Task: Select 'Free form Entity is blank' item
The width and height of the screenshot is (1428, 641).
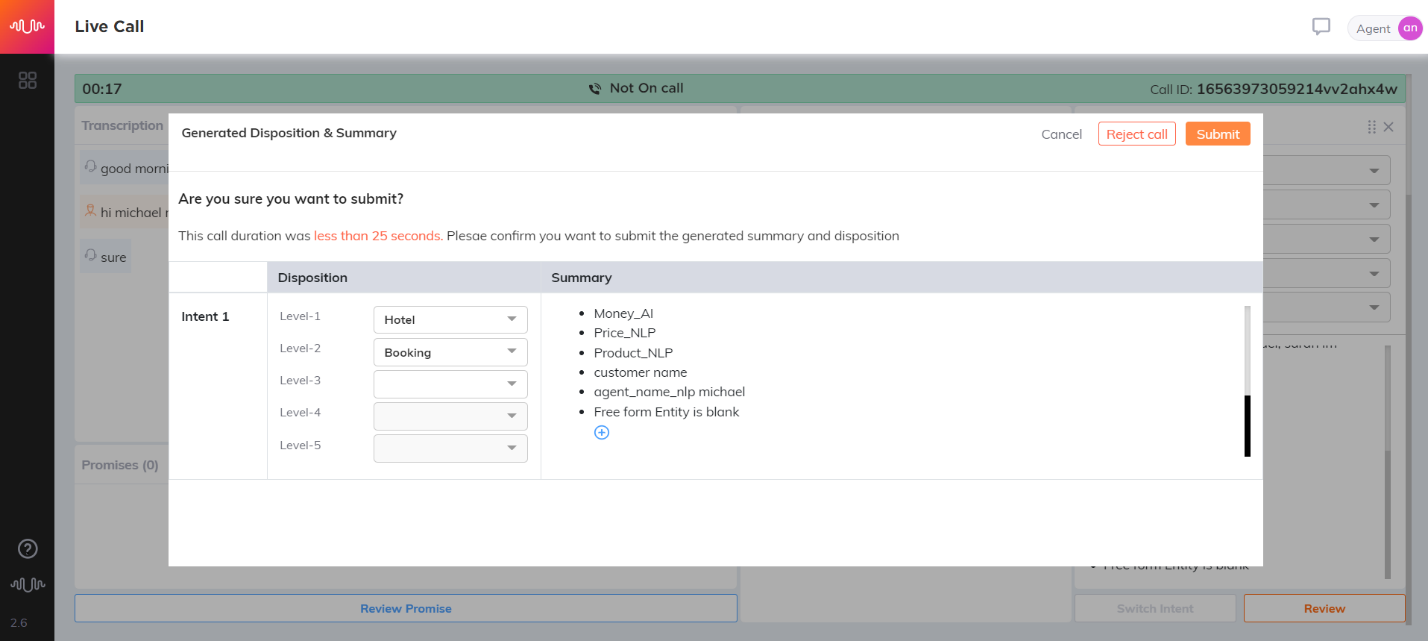Action: pyautogui.click(x=666, y=412)
